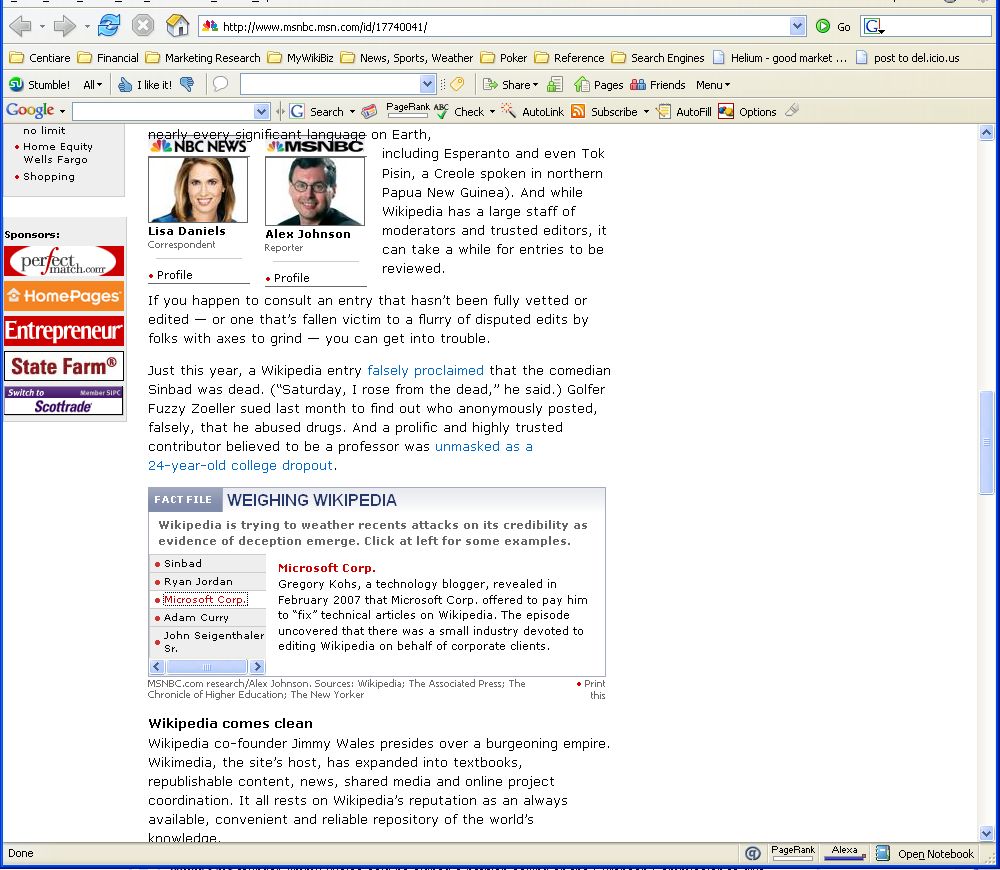This screenshot has height=870, width=1000.
Task: Open the Financial bookmarks folder
Action: coord(108,58)
